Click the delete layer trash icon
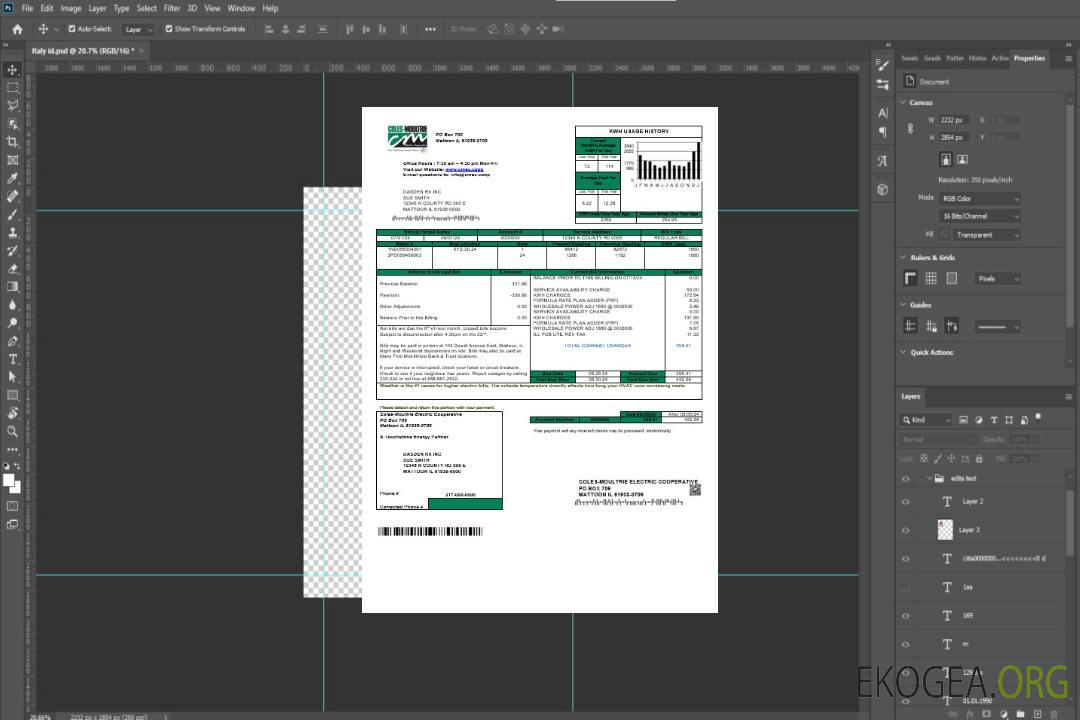 coord(1054,714)
